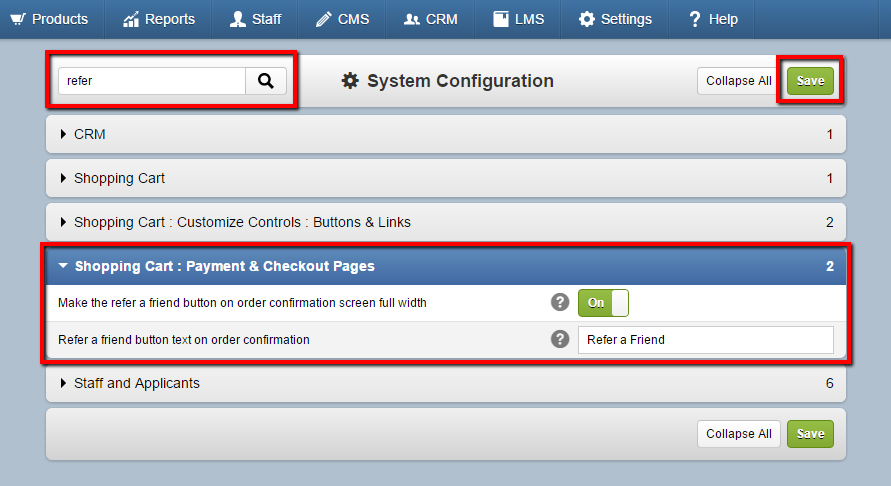891x486 pixels.
Task: Click the Make the refer a friend button label
Action: [242, 302]
